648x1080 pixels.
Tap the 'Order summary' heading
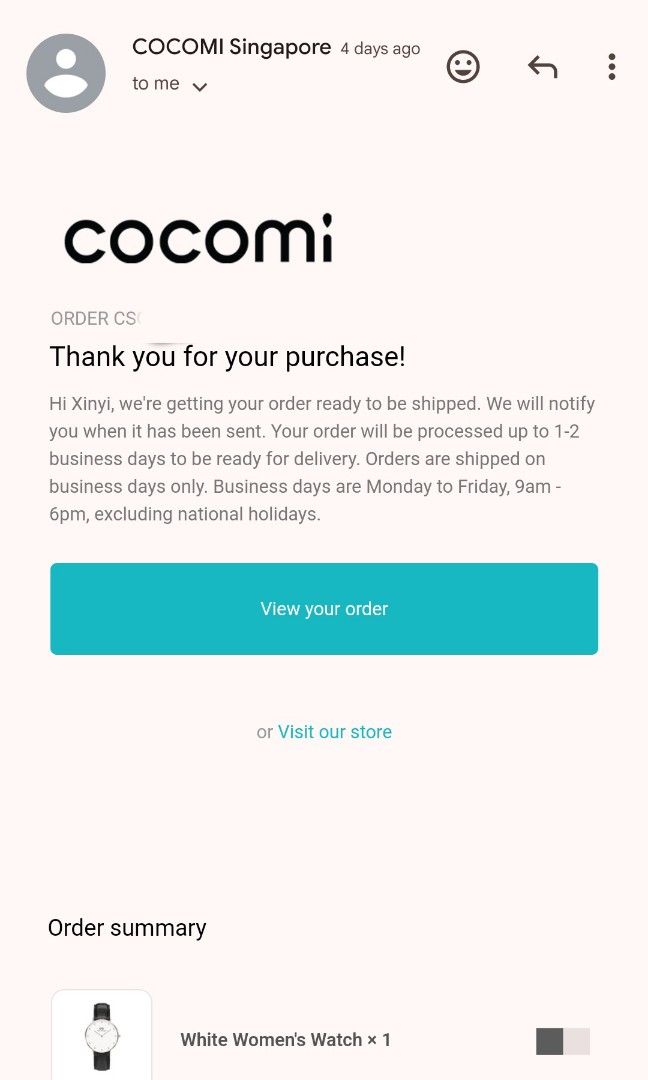coord(127,928)
